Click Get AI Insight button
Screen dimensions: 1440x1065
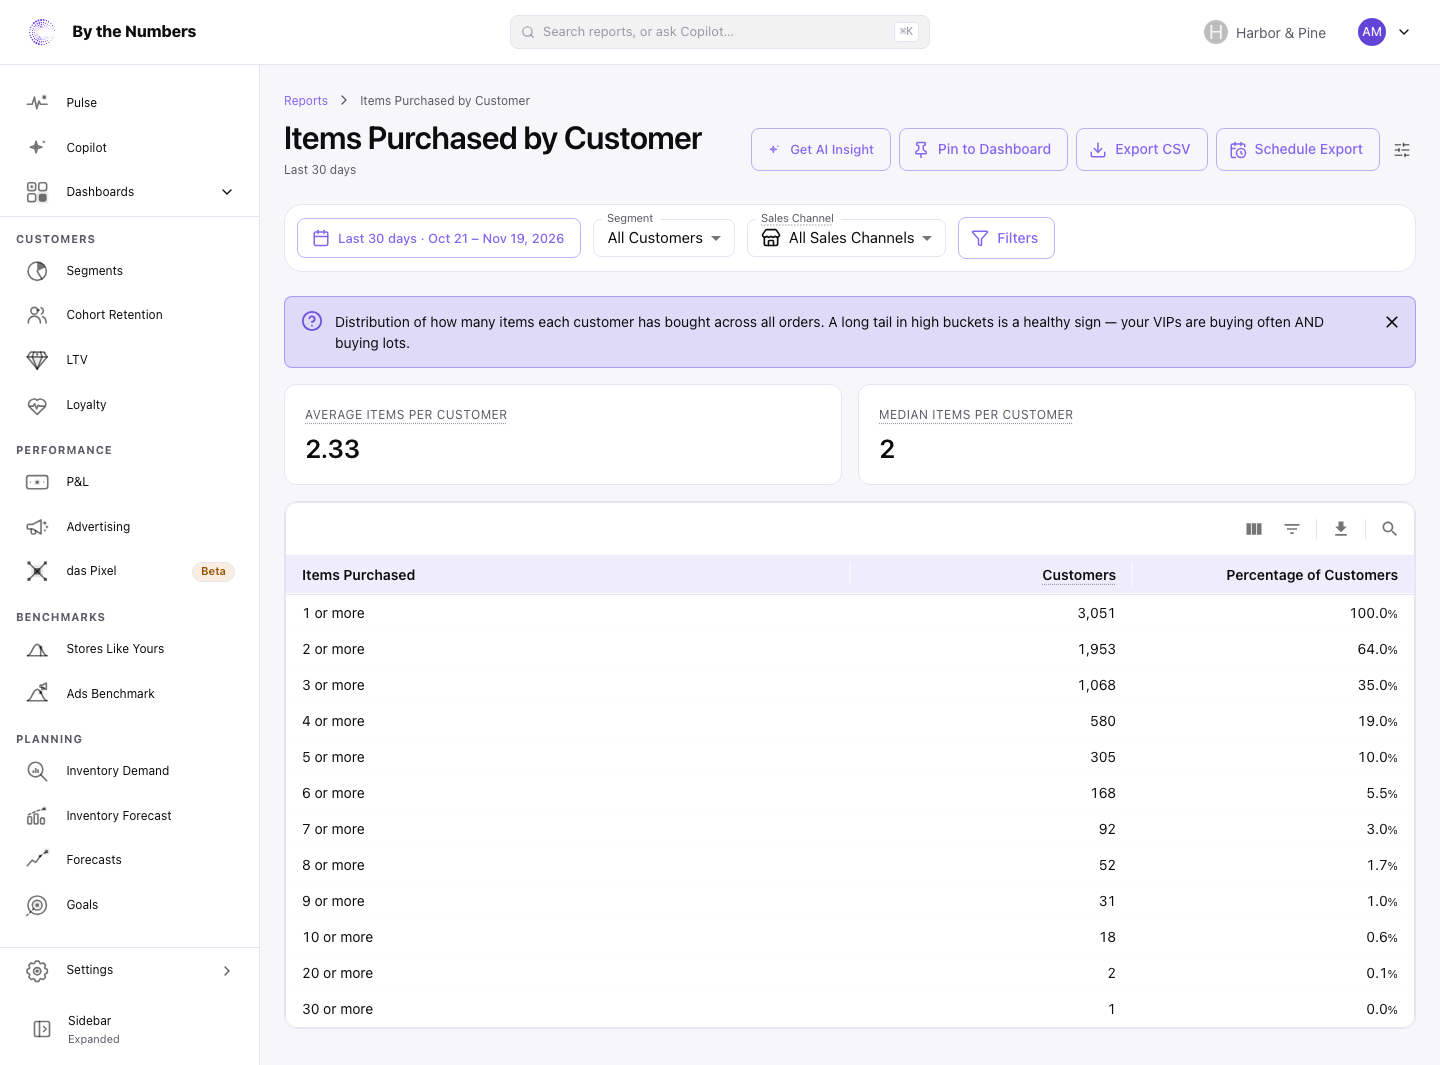[821, 150]
